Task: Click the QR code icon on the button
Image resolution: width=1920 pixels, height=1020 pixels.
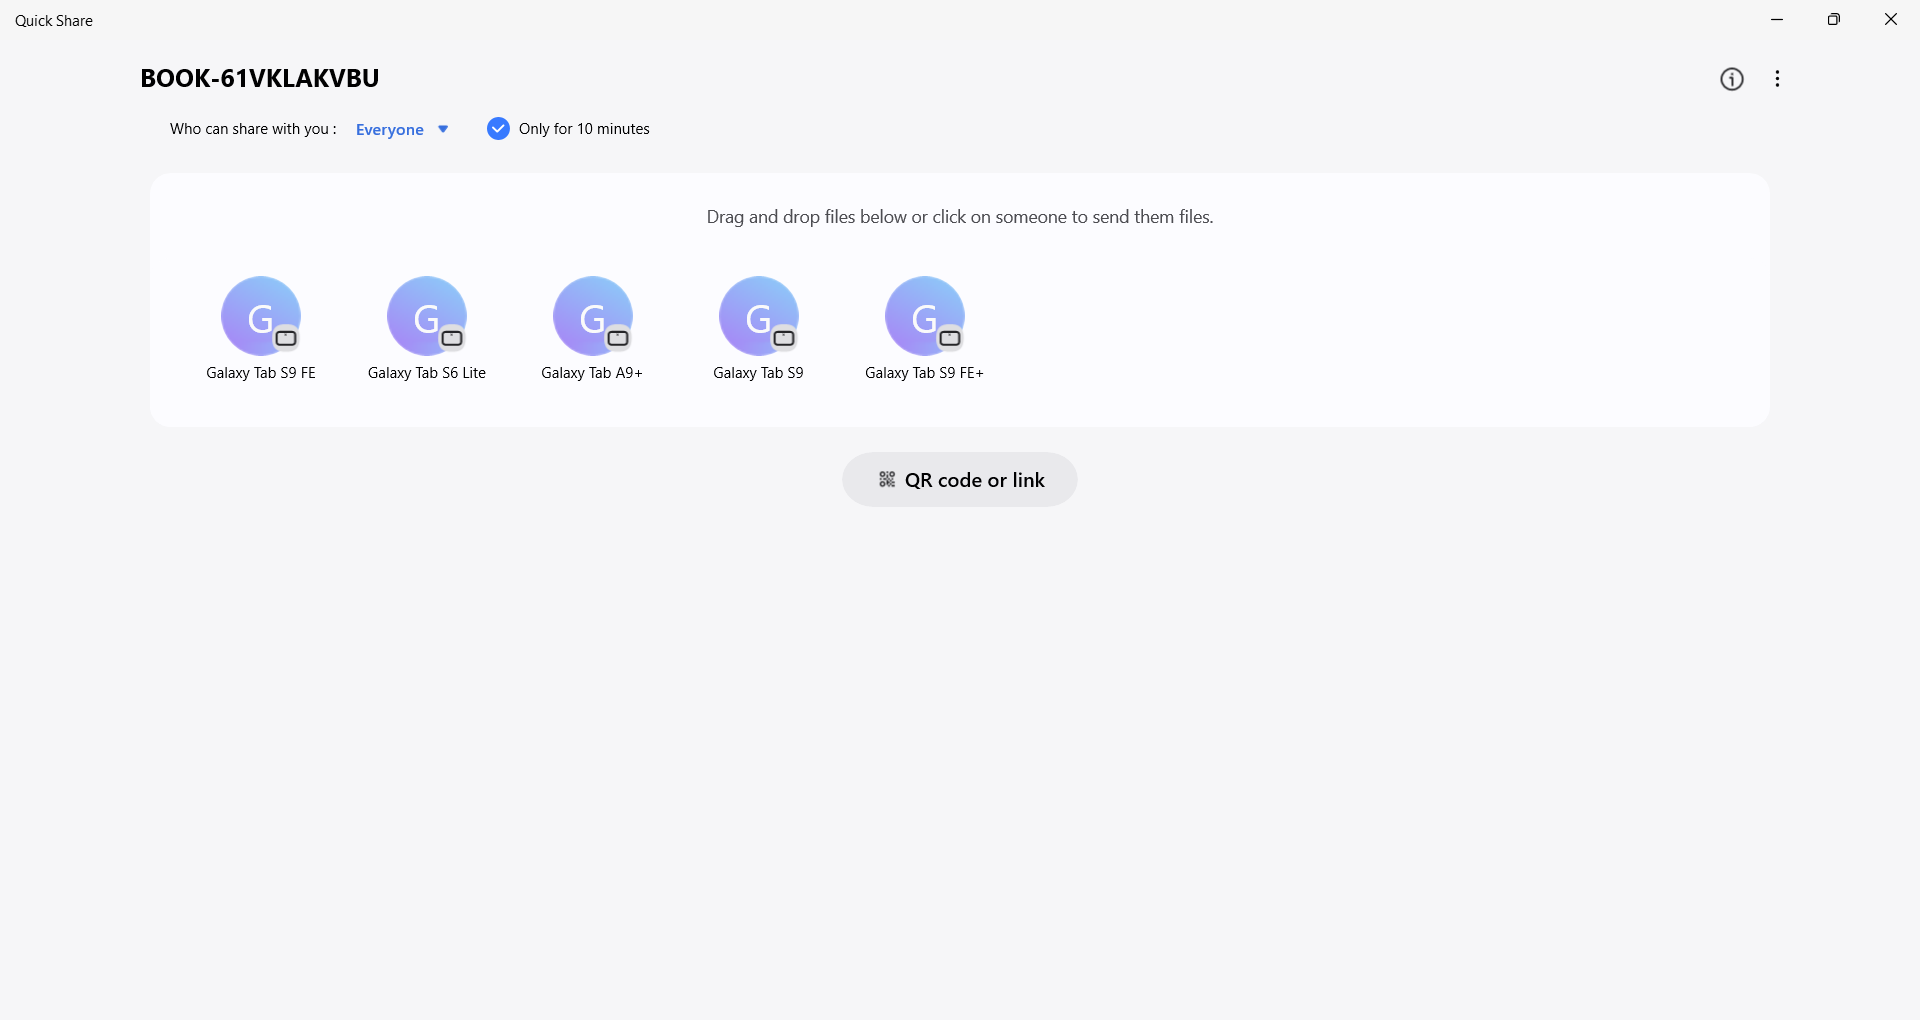Action: (x=887, y=480)
